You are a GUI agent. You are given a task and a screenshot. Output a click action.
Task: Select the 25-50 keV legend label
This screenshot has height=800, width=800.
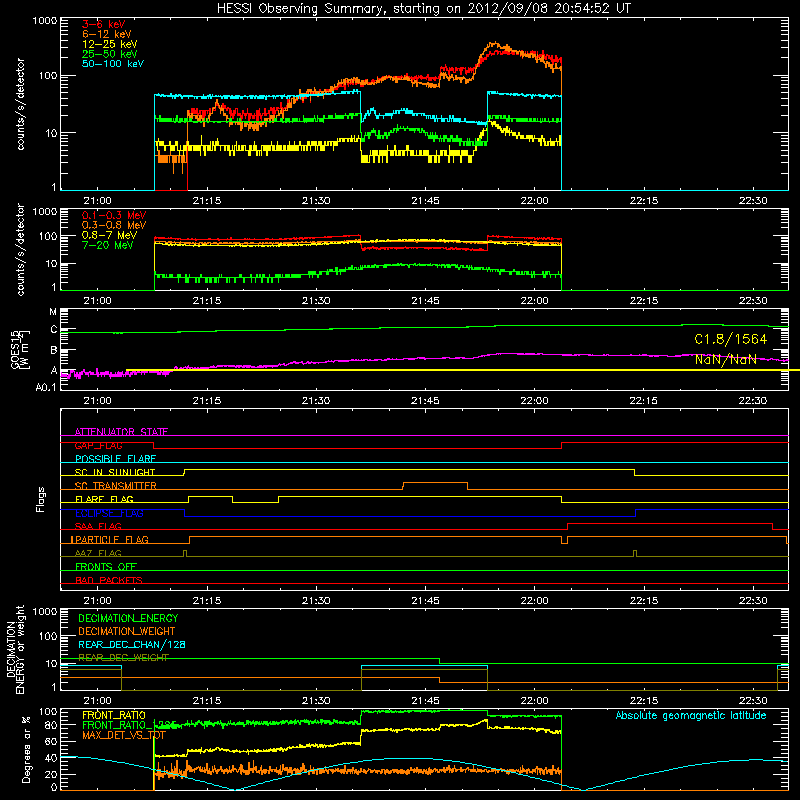[x=110, y=54]
